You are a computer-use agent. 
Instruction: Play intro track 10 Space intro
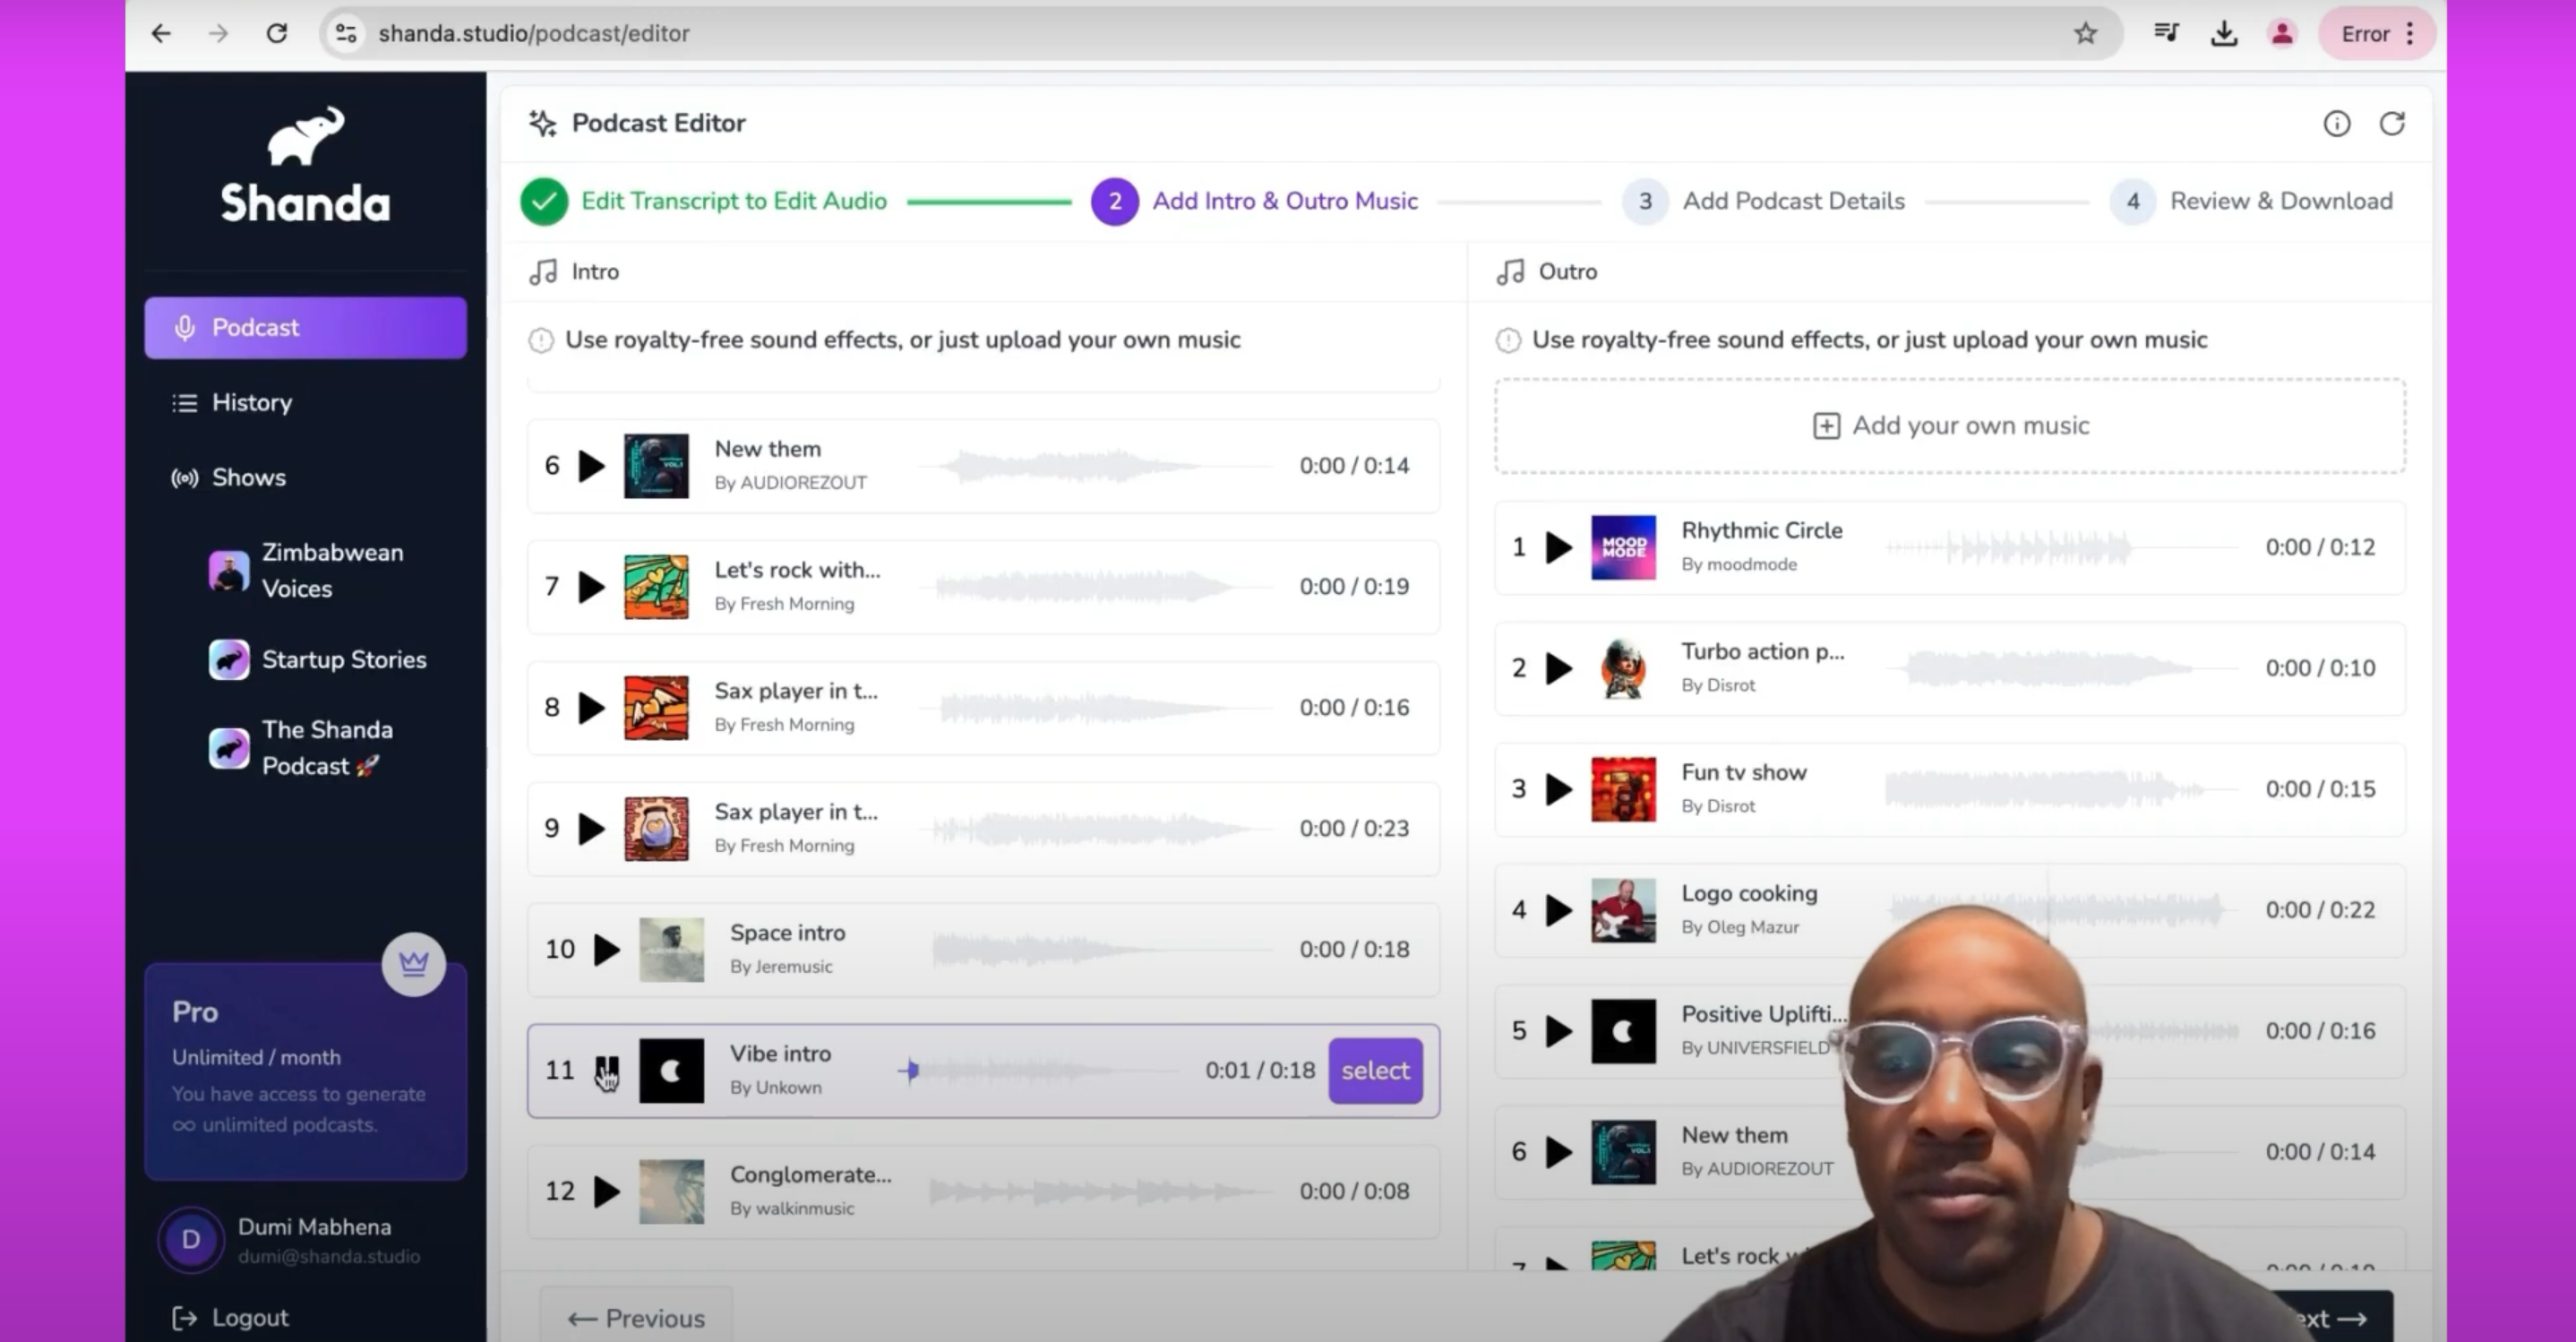point(607,950)
